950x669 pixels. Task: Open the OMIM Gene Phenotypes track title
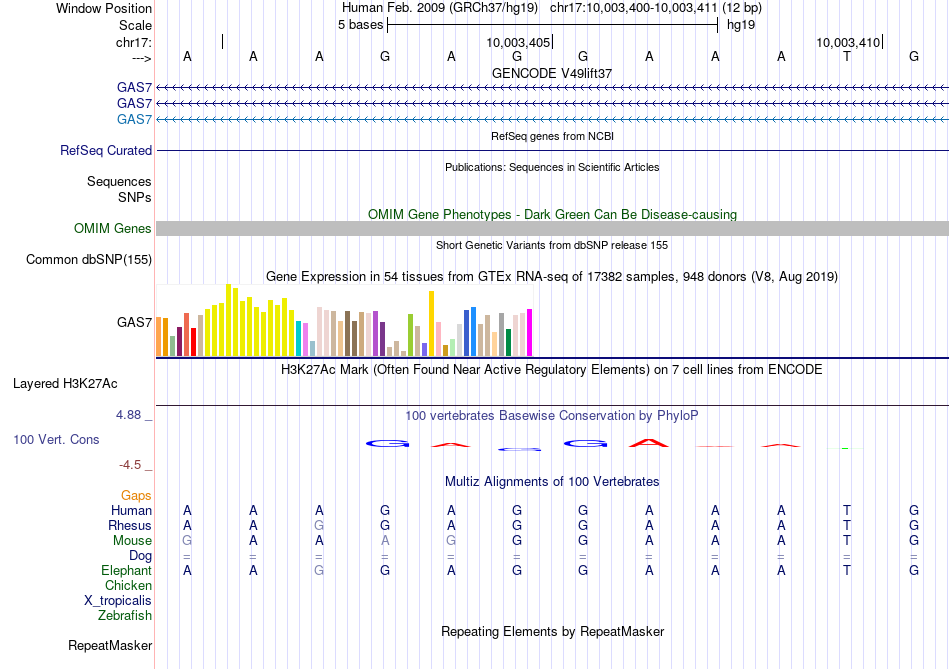552,215
